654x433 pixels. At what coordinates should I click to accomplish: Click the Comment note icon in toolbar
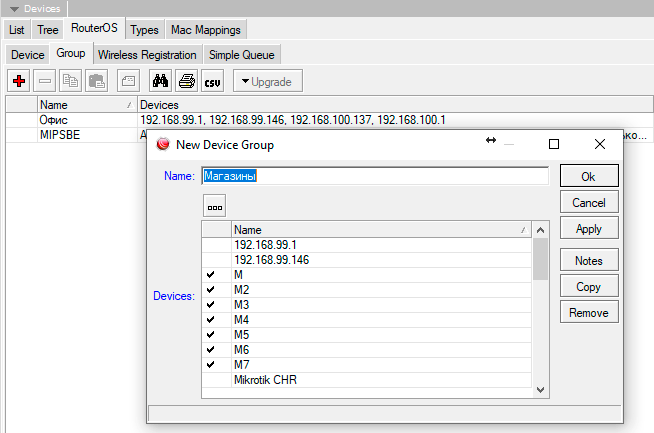128,81
